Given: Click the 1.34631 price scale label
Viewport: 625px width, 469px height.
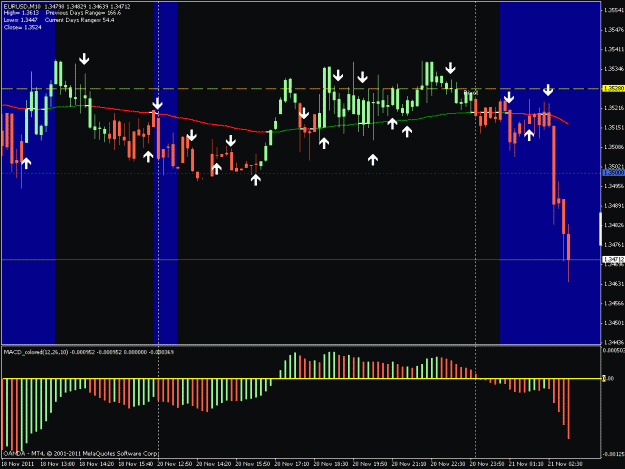Looking at the screenshot, I should (x=614, y=284).
